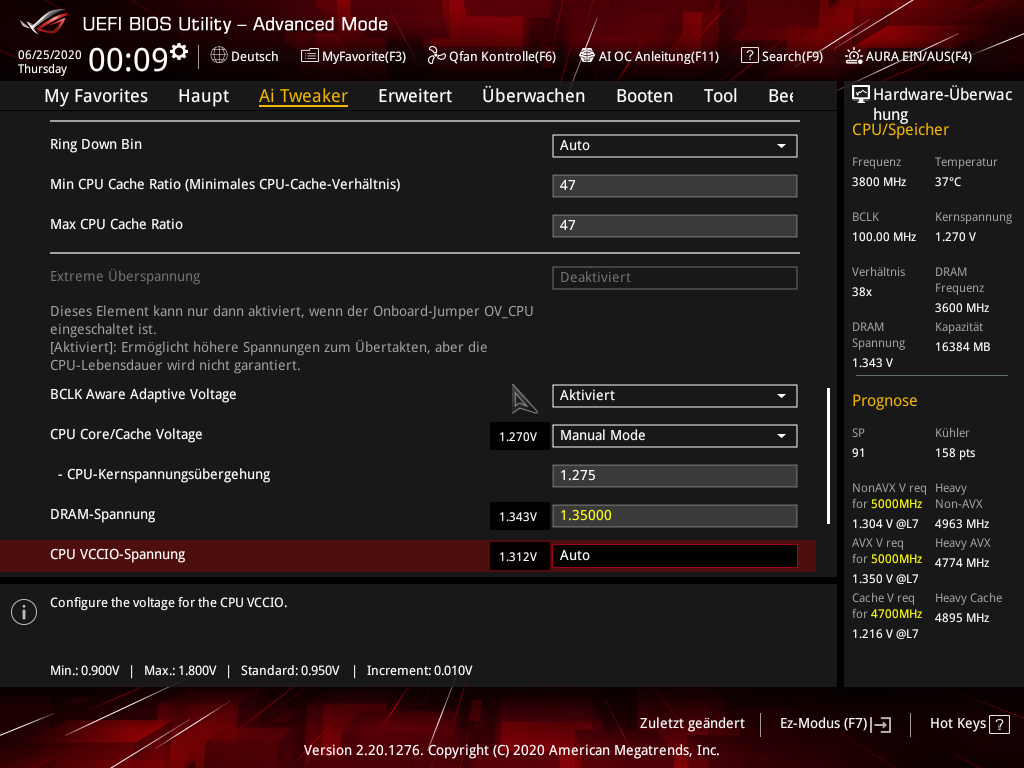Click the AI OC brain icon
Screen dimensions: 1024x768
[x=587, y=56]
